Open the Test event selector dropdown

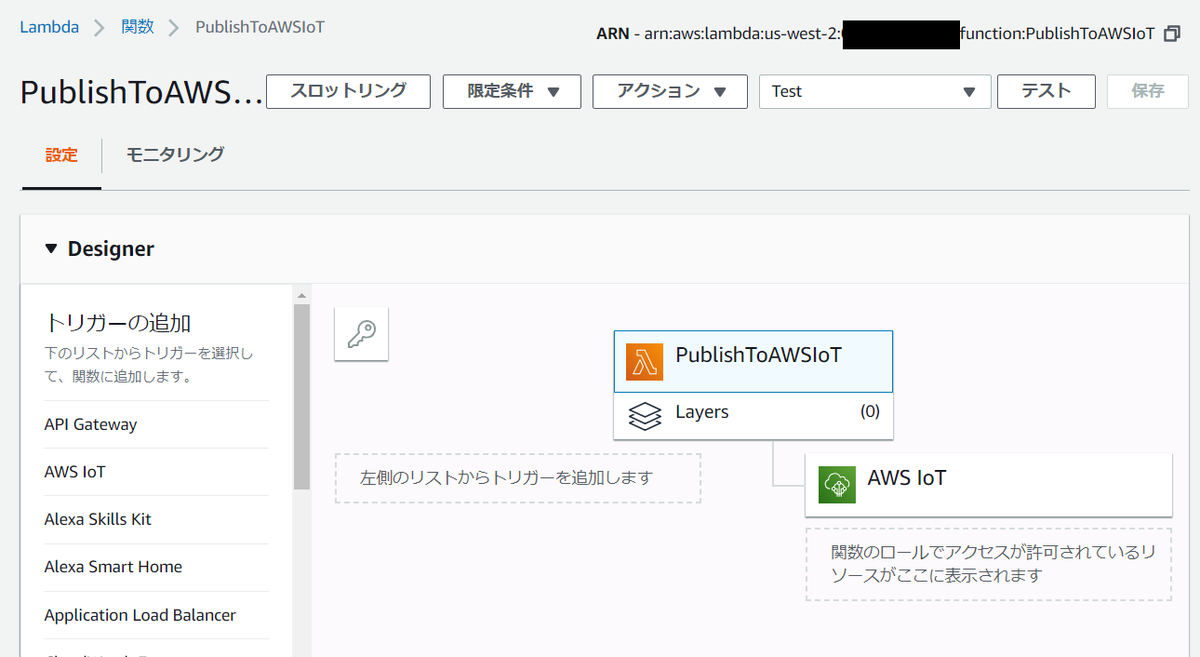(x=875, y=91)
